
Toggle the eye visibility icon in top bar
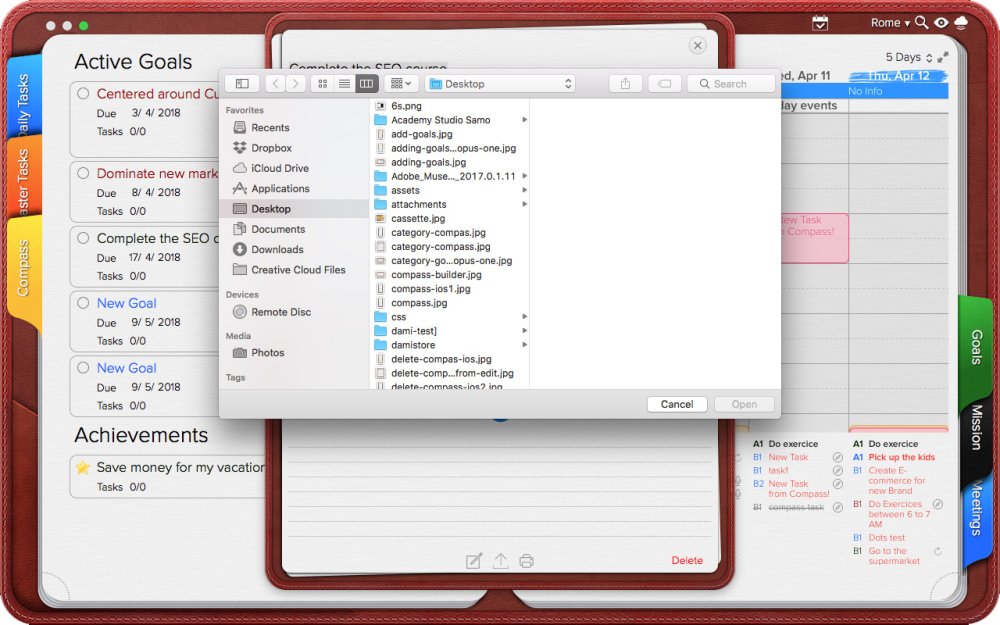tap(941, 23)
